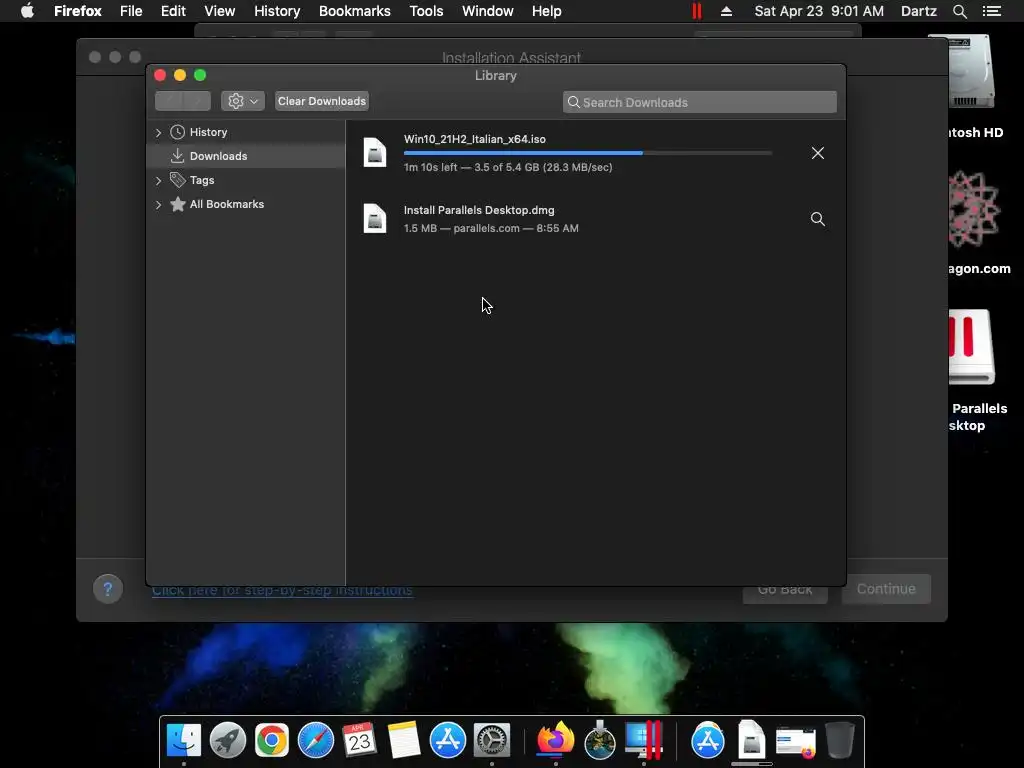Open the Bookmarks menu
Image resolution: width=1024 pixels, height=768 pixels.
[355, 11]
